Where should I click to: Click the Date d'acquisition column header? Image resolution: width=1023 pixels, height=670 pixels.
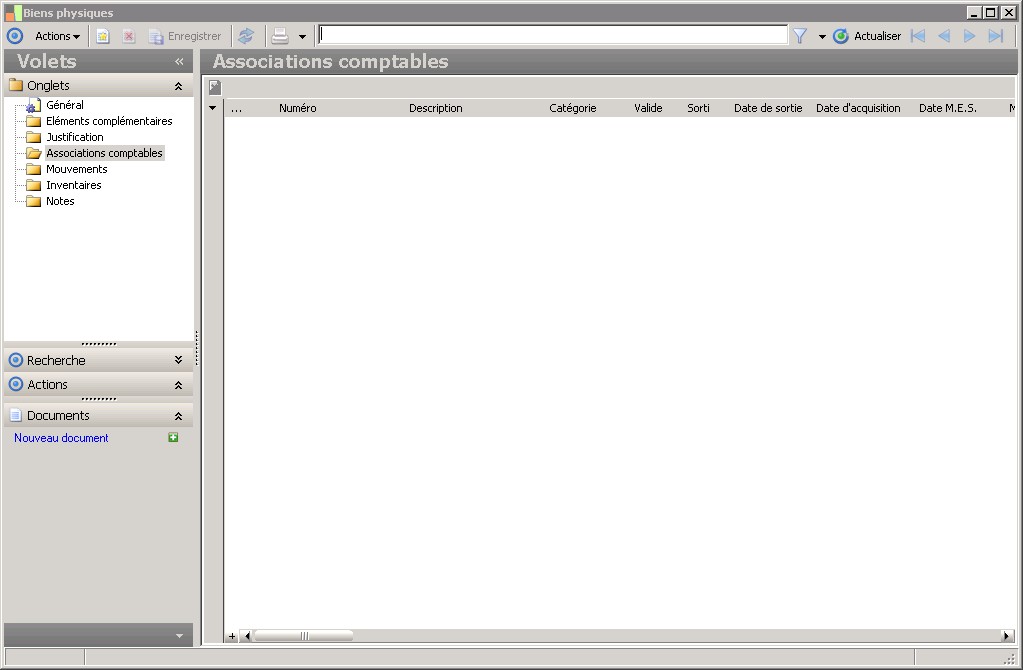coord(858,108)
